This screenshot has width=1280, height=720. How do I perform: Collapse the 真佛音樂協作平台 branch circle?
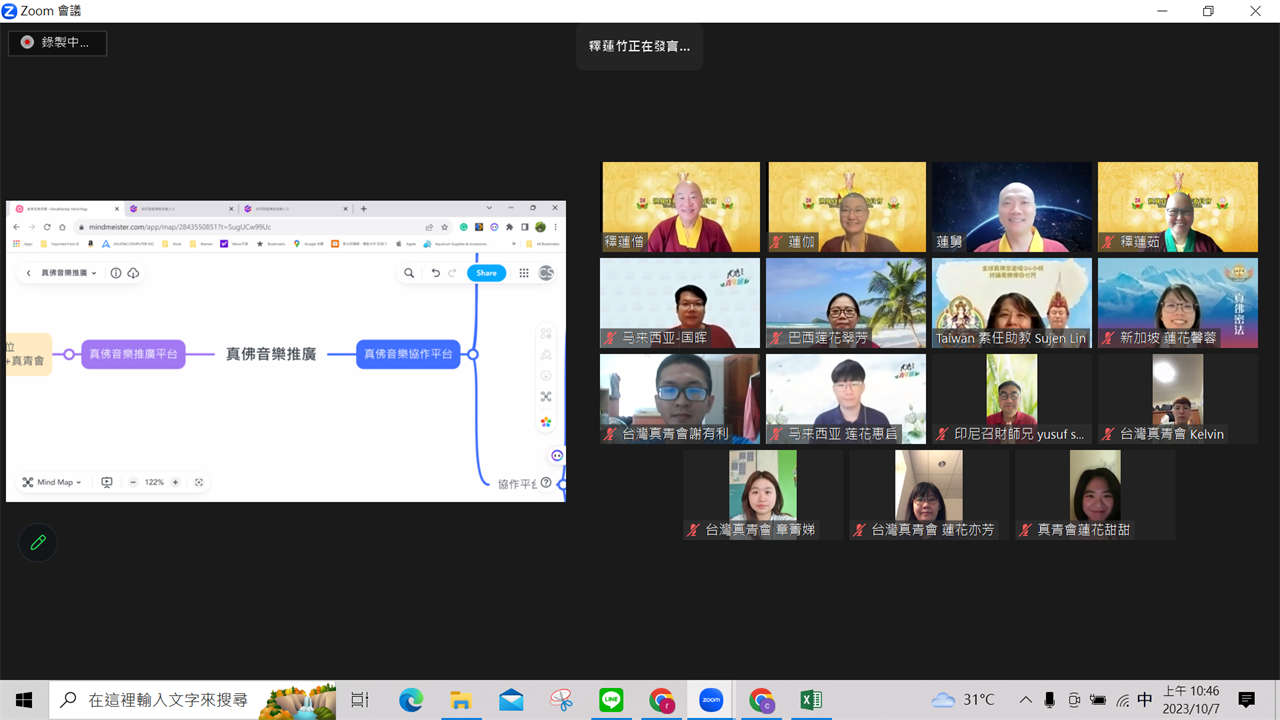(473, 354)
